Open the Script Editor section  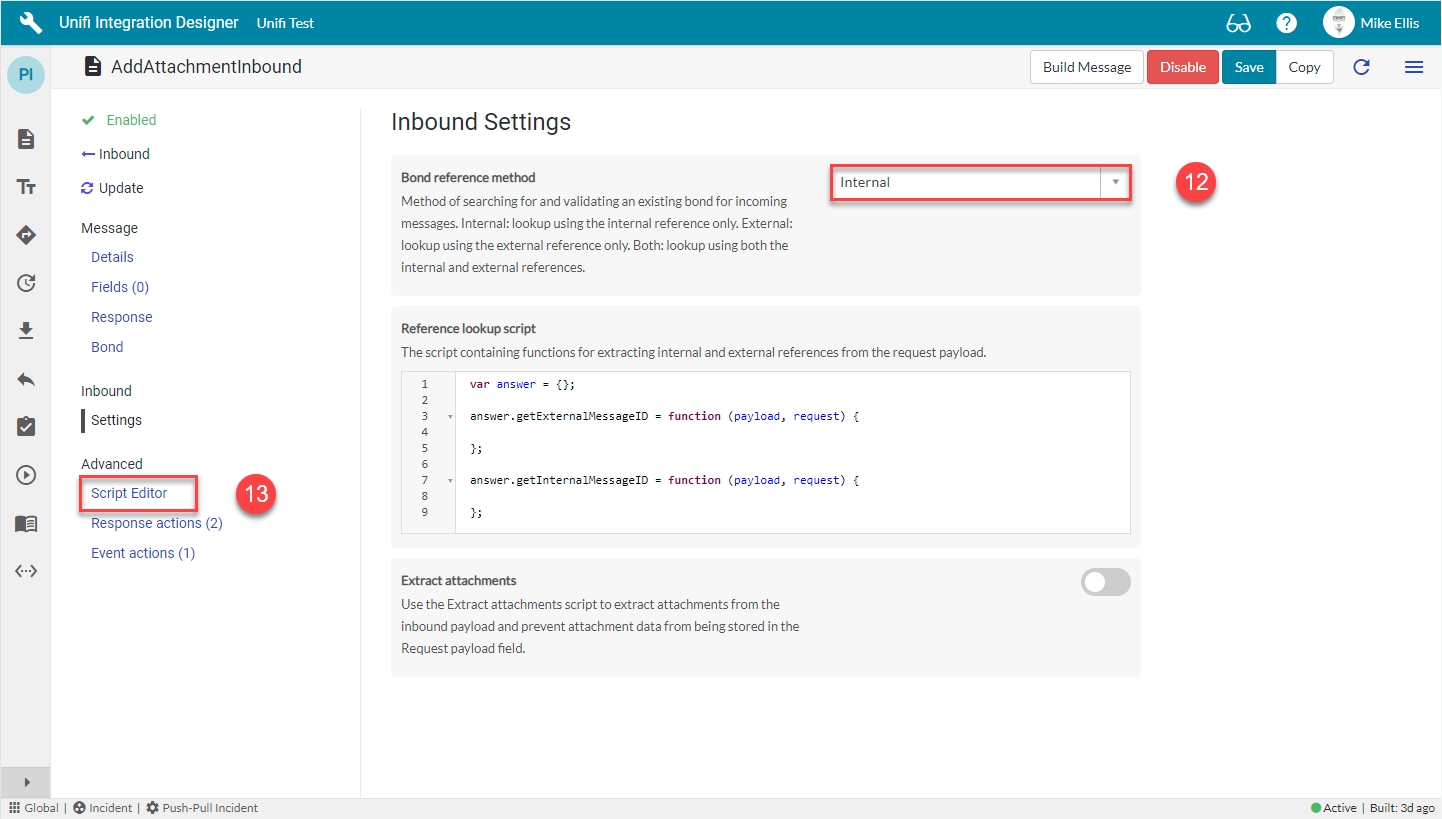pyautogui.click(x=129, y=493)
